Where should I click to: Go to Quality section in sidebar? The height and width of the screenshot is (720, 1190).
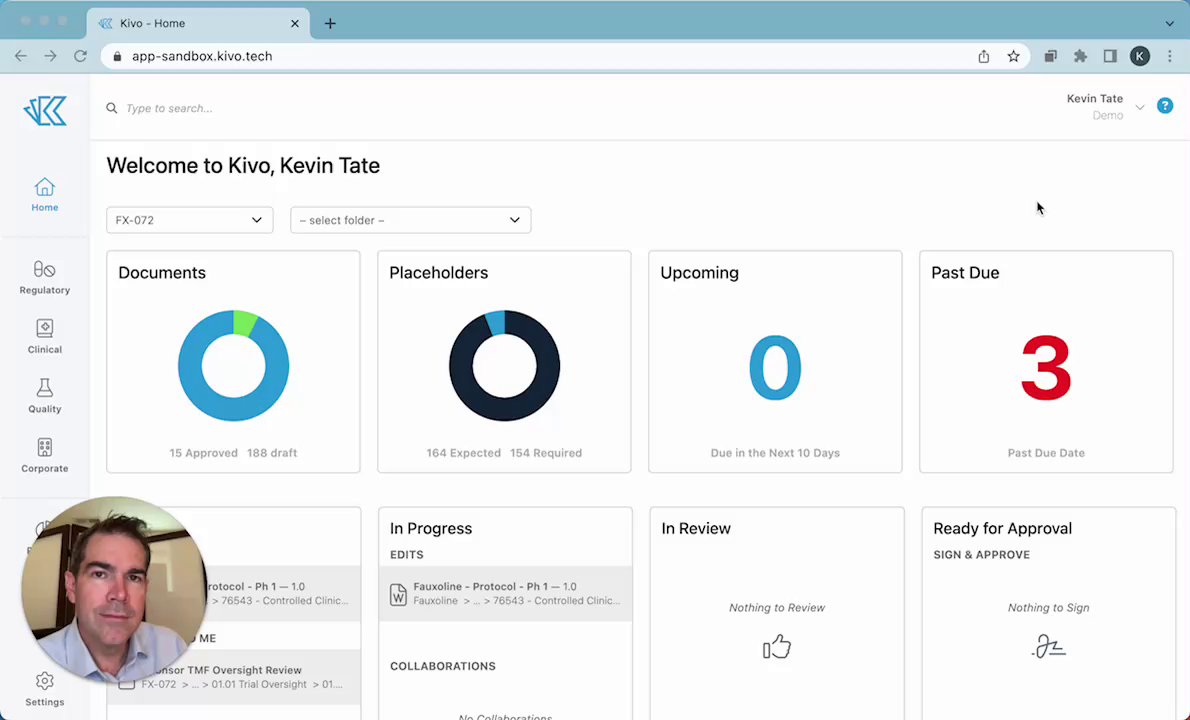(x=44, y=395)
